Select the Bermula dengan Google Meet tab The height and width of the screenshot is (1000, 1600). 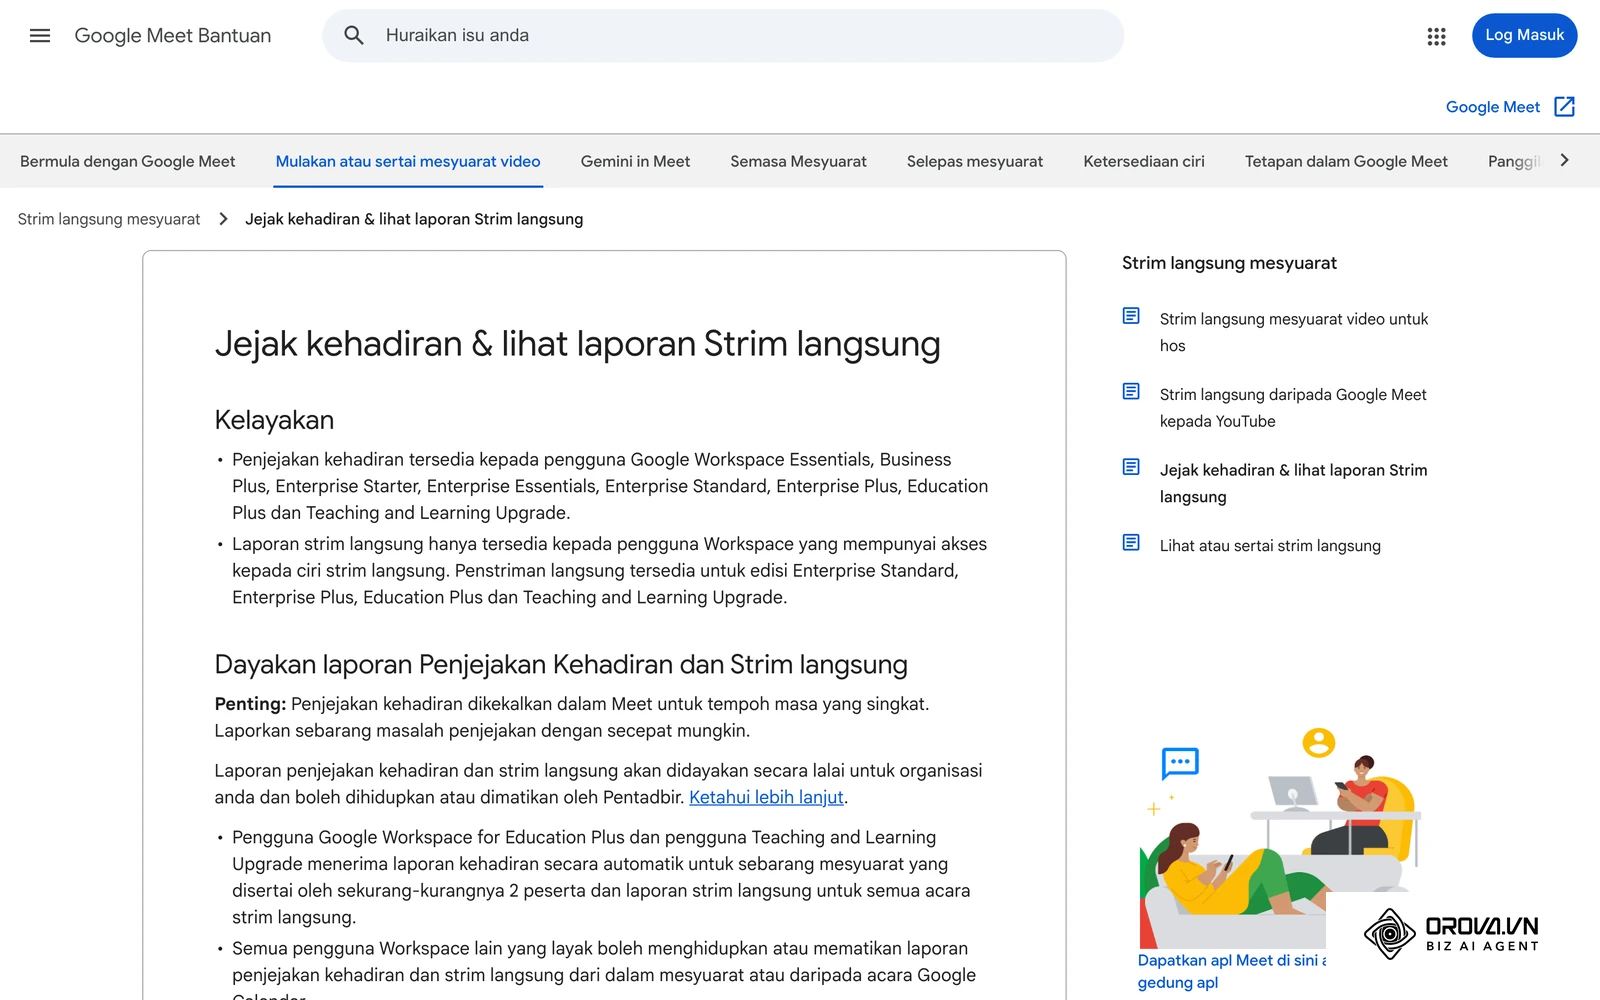[x=128, y=161]
